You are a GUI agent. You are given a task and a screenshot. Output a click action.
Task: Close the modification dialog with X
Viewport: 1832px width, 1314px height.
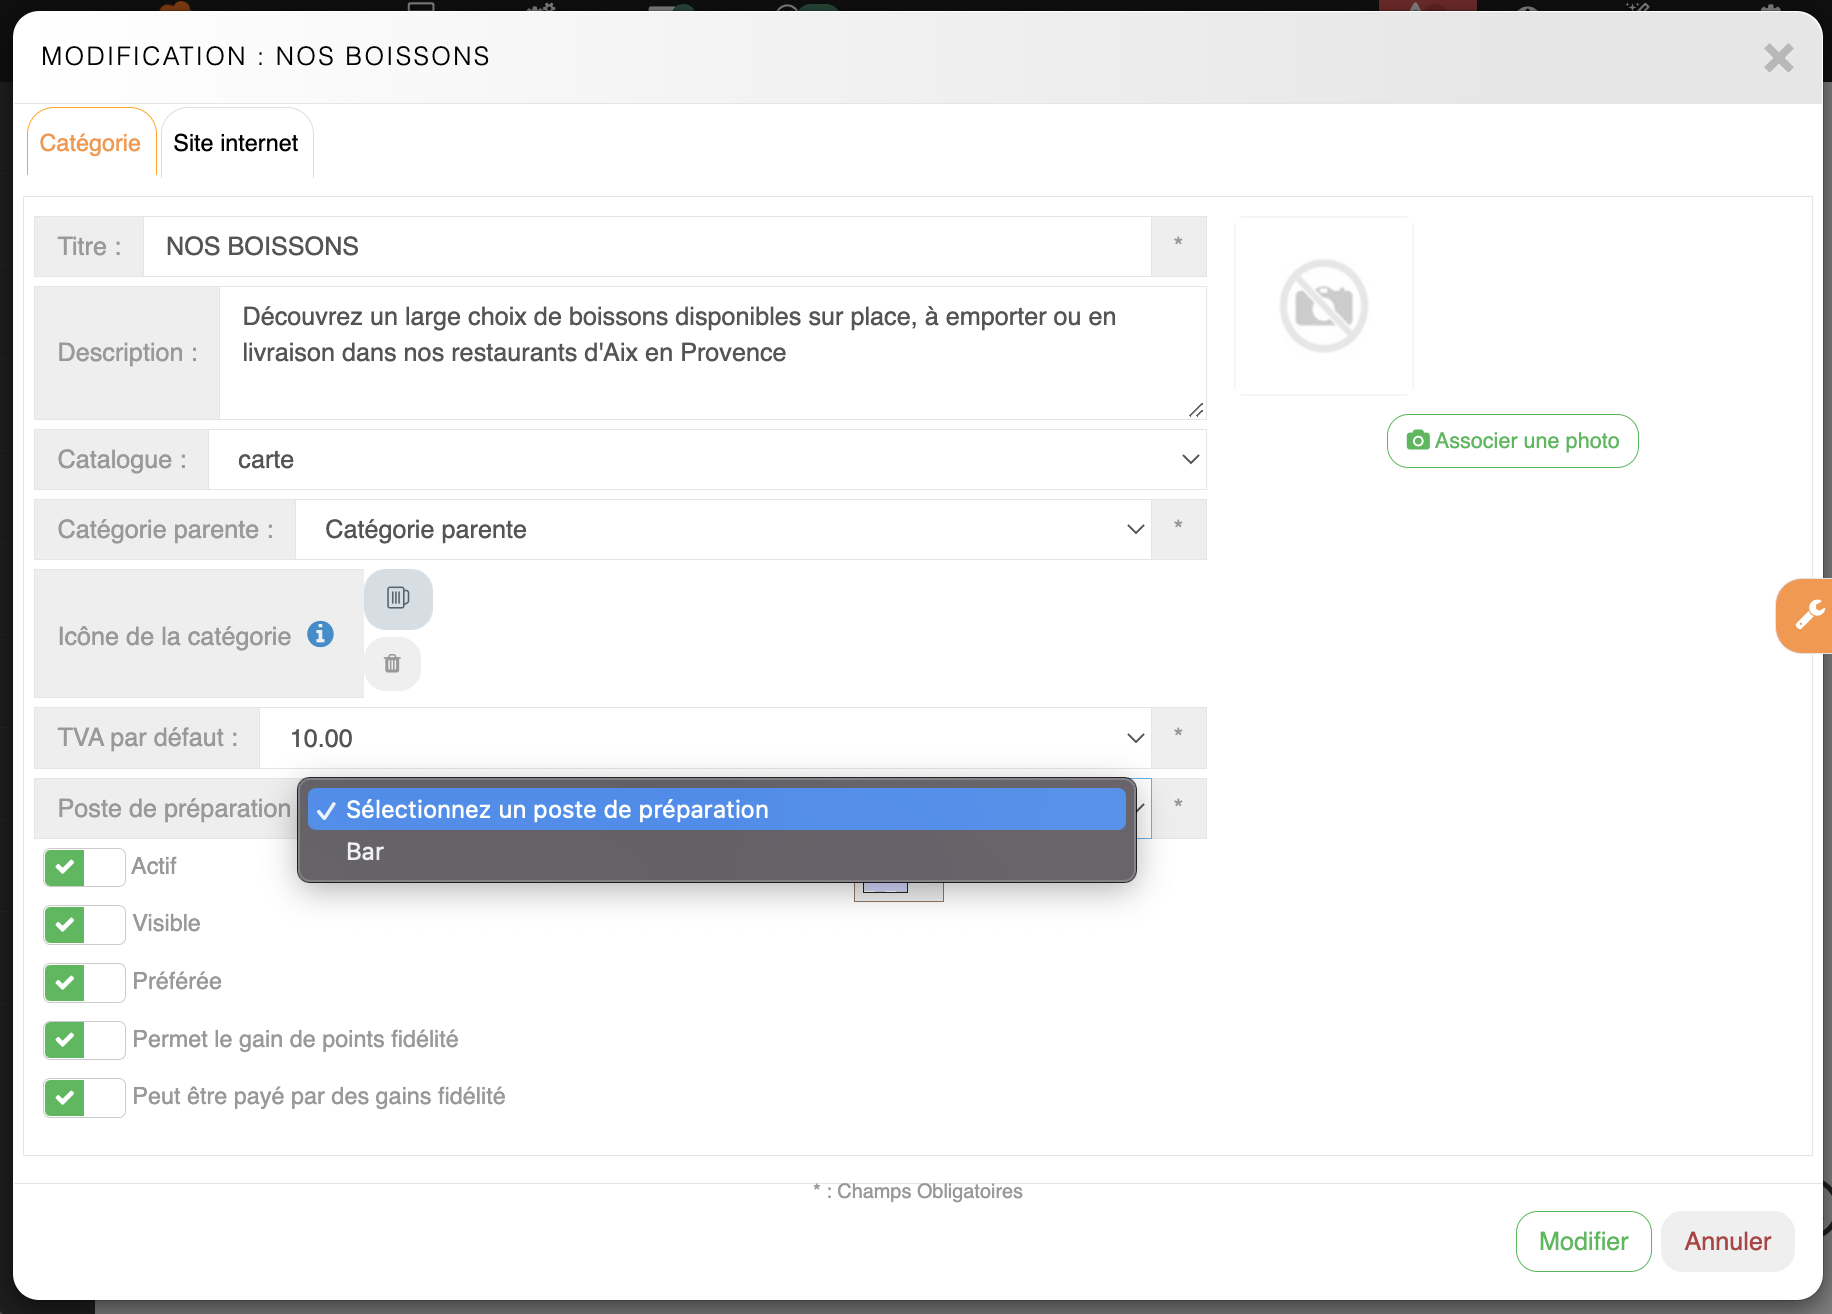click(x=1778, y=58)
